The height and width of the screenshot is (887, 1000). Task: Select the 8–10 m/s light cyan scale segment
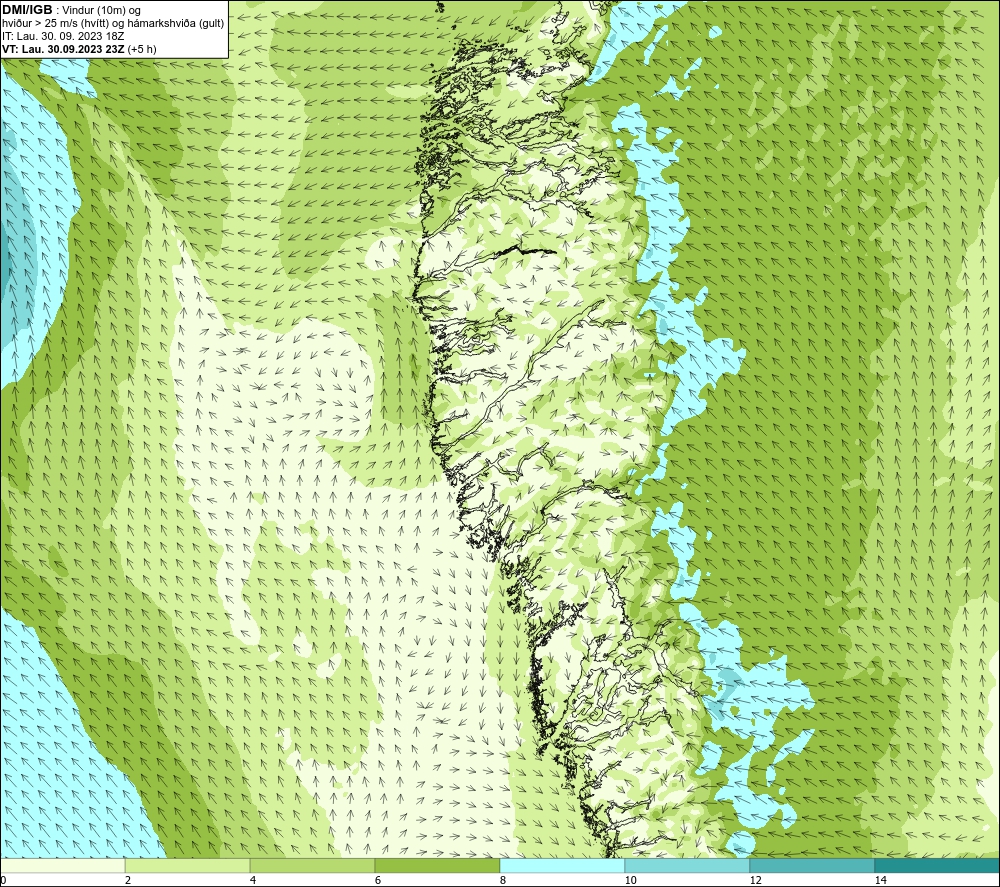[x=562, y=866]
